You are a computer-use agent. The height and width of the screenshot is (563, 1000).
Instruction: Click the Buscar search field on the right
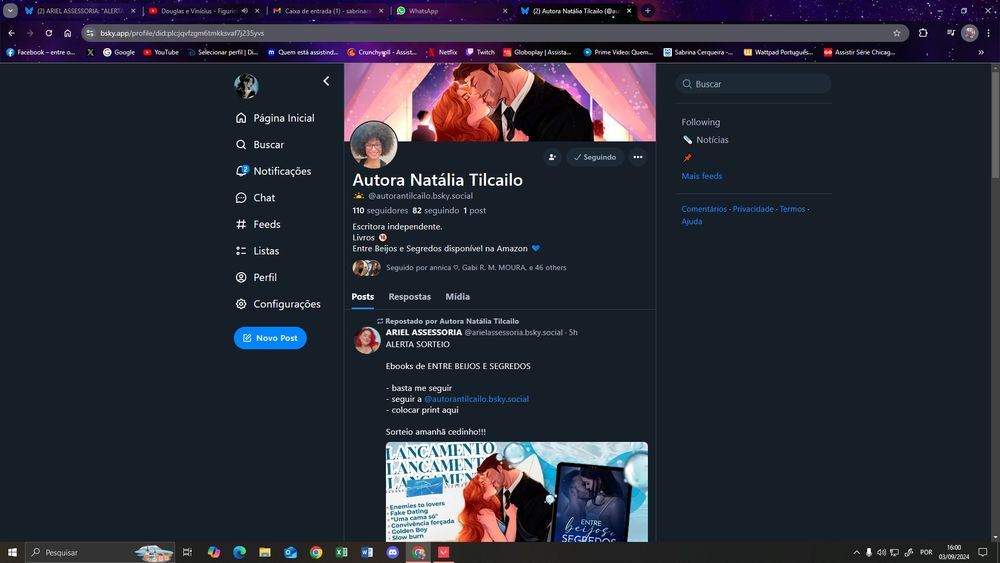point(753,84)
